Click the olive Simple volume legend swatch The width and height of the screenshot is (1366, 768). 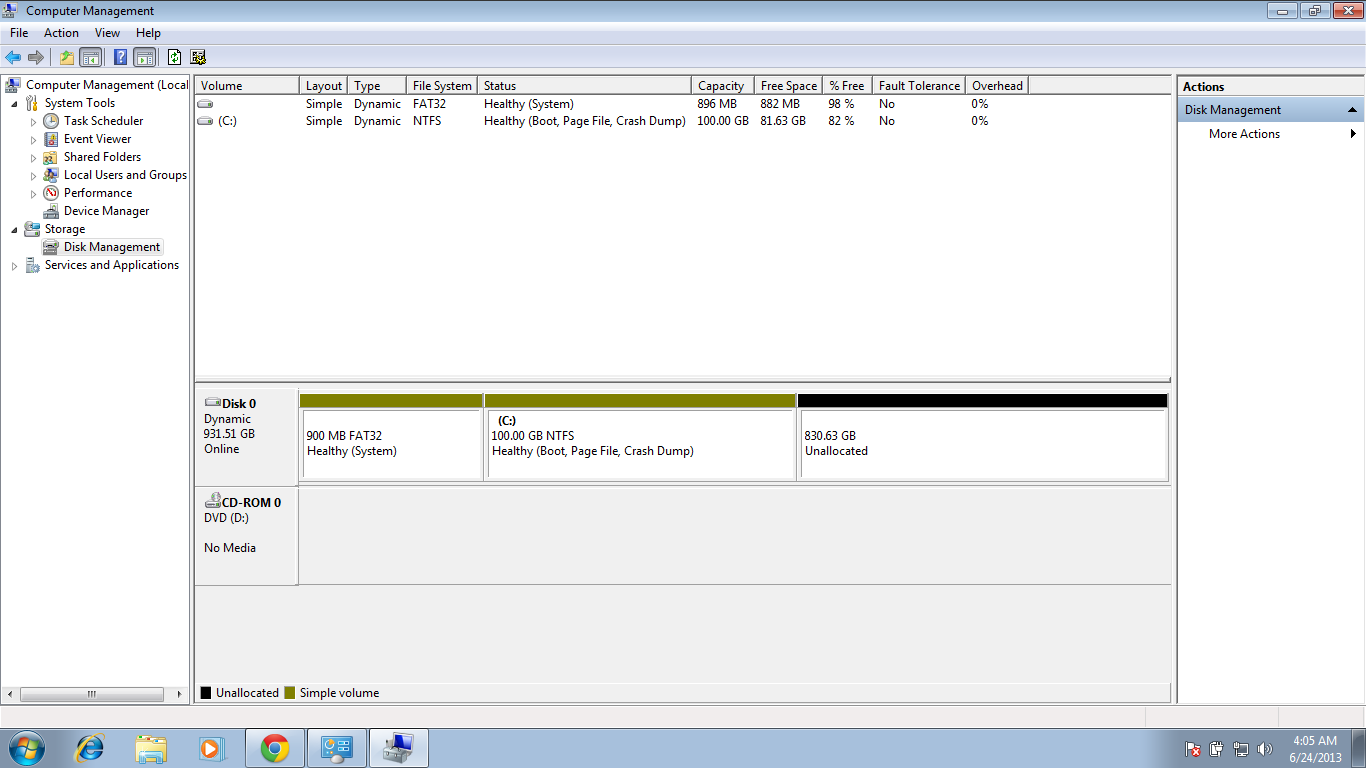click(x=290, y=693)
